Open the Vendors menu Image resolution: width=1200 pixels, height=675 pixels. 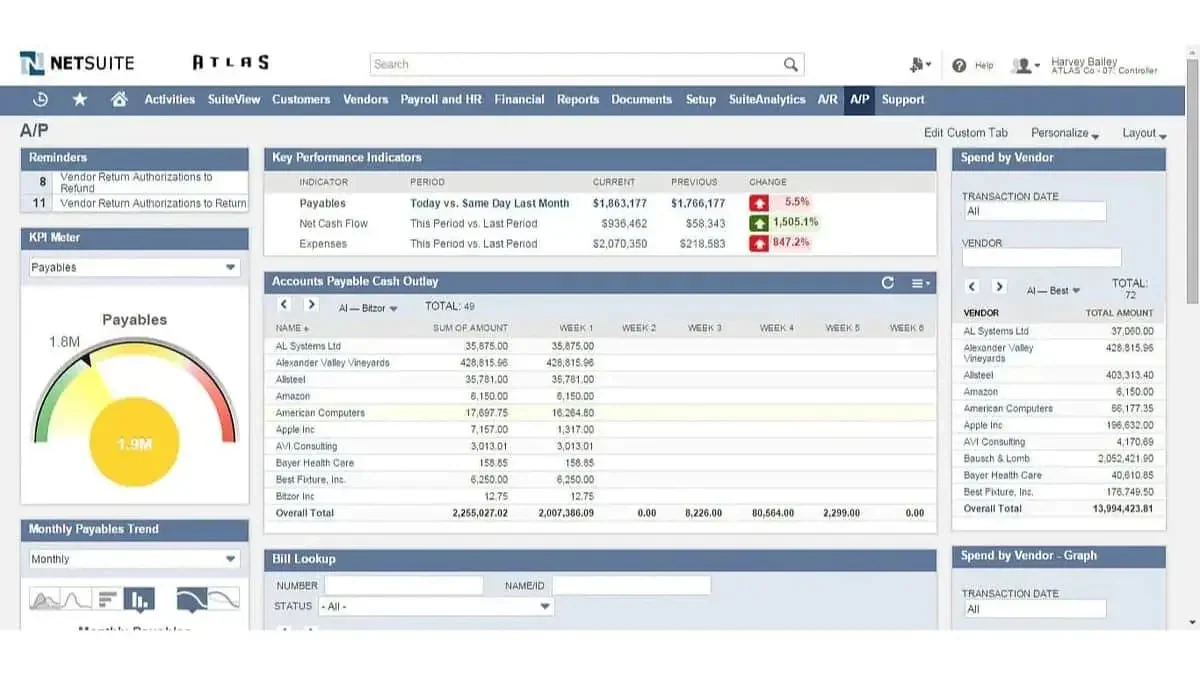point(366,99)
